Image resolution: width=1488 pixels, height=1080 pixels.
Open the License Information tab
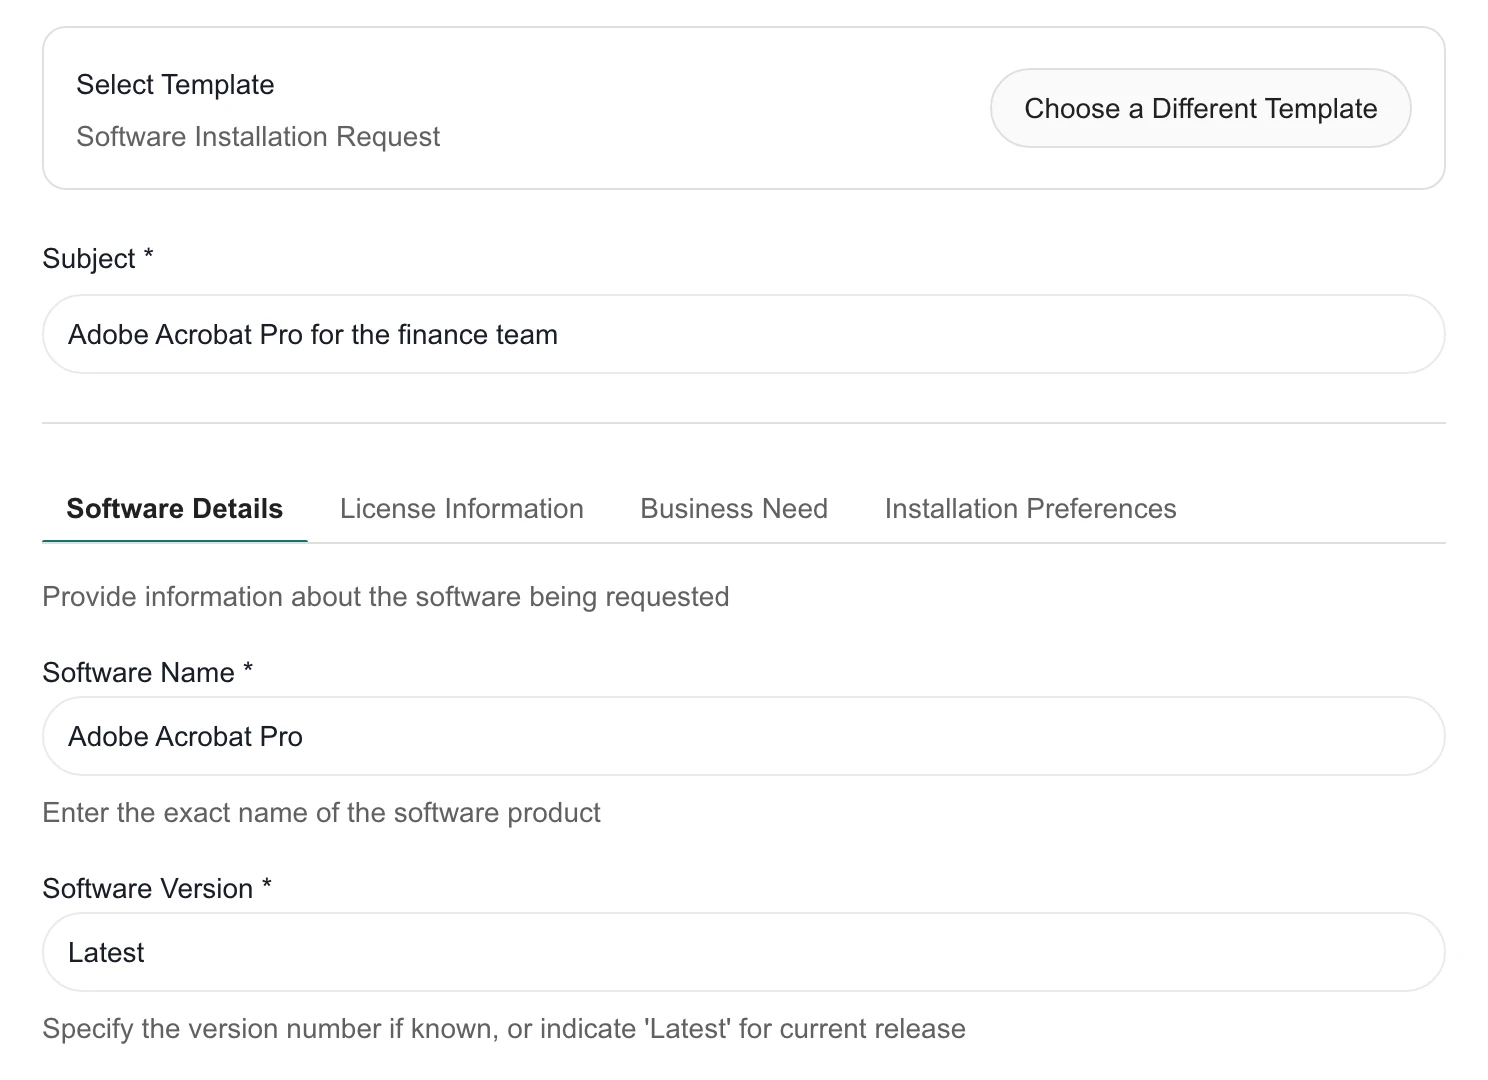(x=462, y=508)
